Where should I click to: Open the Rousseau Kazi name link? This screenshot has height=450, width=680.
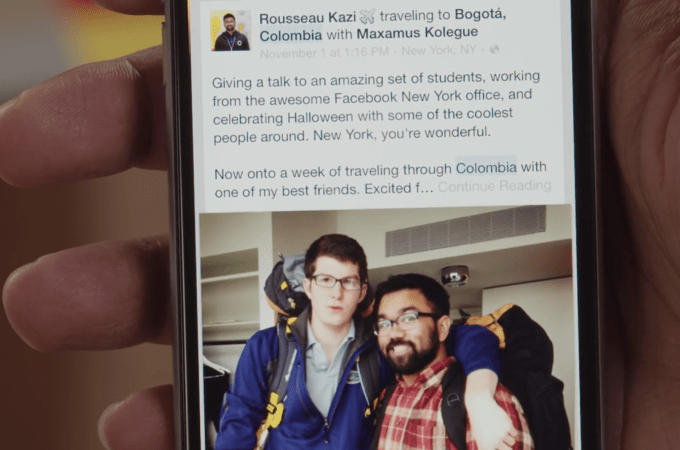pyautogui.click(x=307, y=18)
